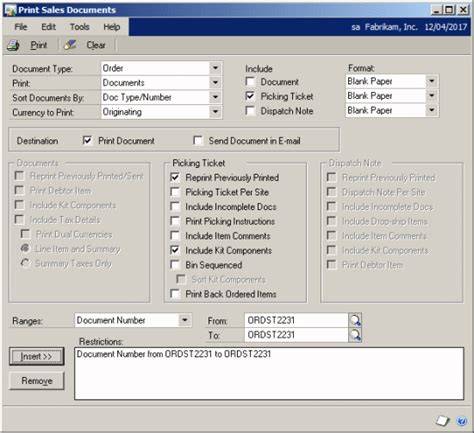Expand the Currency to Print dropdown
This screenshot has height=433, width=474.
(x=215, y=112)
